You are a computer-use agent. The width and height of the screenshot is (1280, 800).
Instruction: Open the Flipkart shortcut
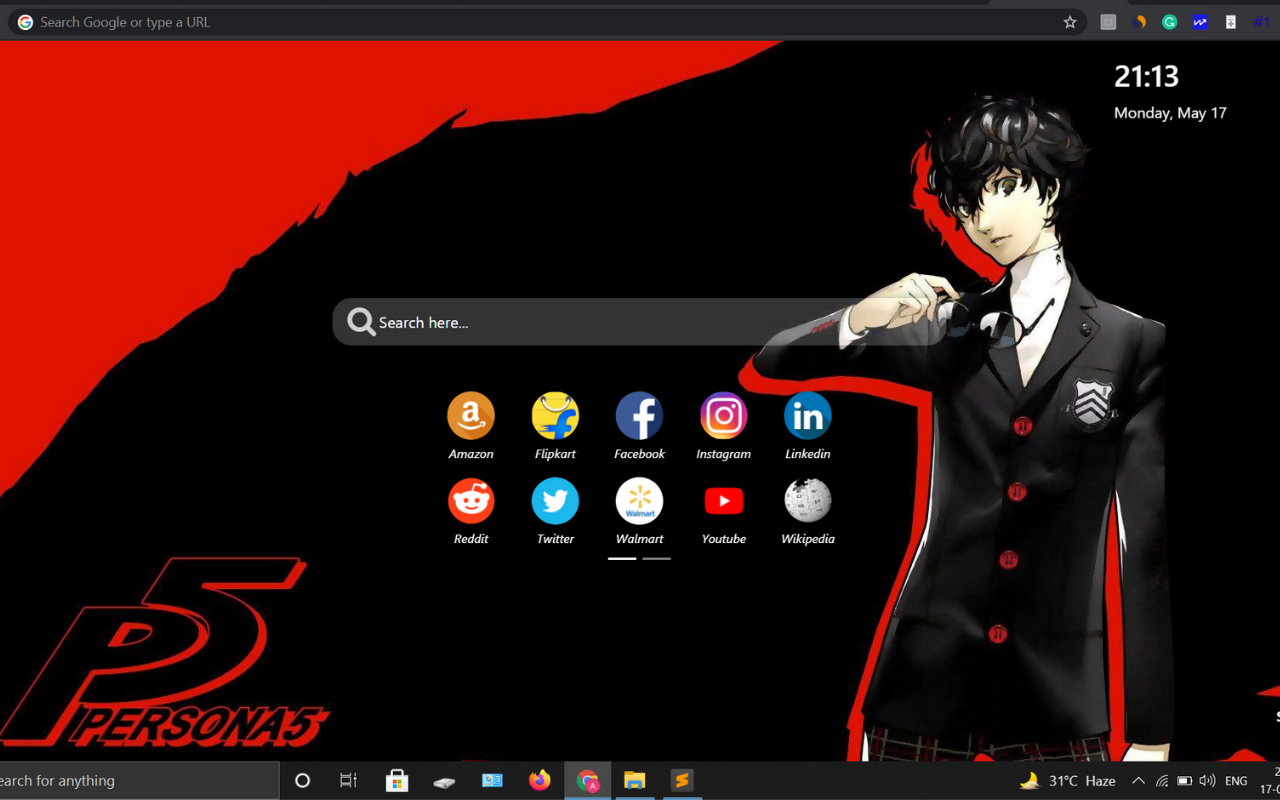coord(555,416)
